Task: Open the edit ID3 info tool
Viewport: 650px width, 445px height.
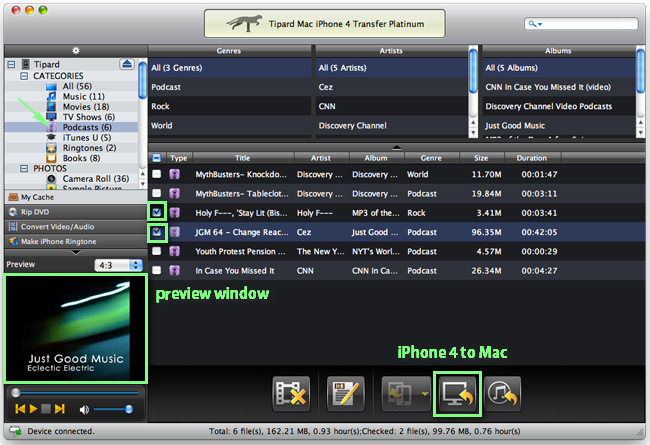Action: [346, 394]
